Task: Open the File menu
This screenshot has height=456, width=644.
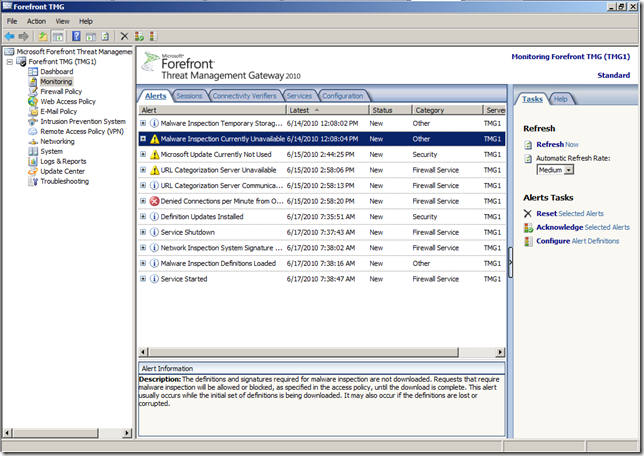Action: (12, 21)
